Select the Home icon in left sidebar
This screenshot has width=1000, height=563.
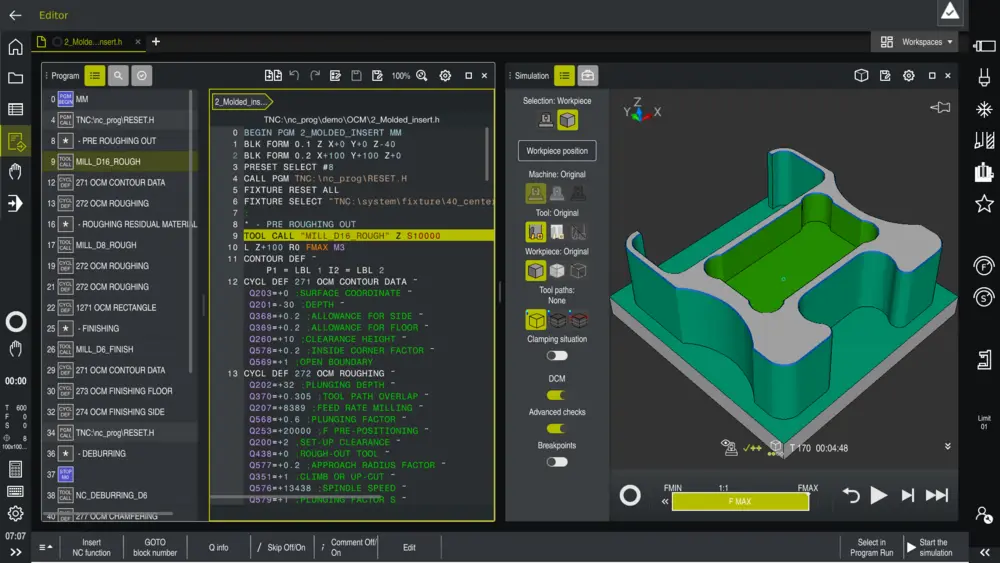click(x=15, y=47)
